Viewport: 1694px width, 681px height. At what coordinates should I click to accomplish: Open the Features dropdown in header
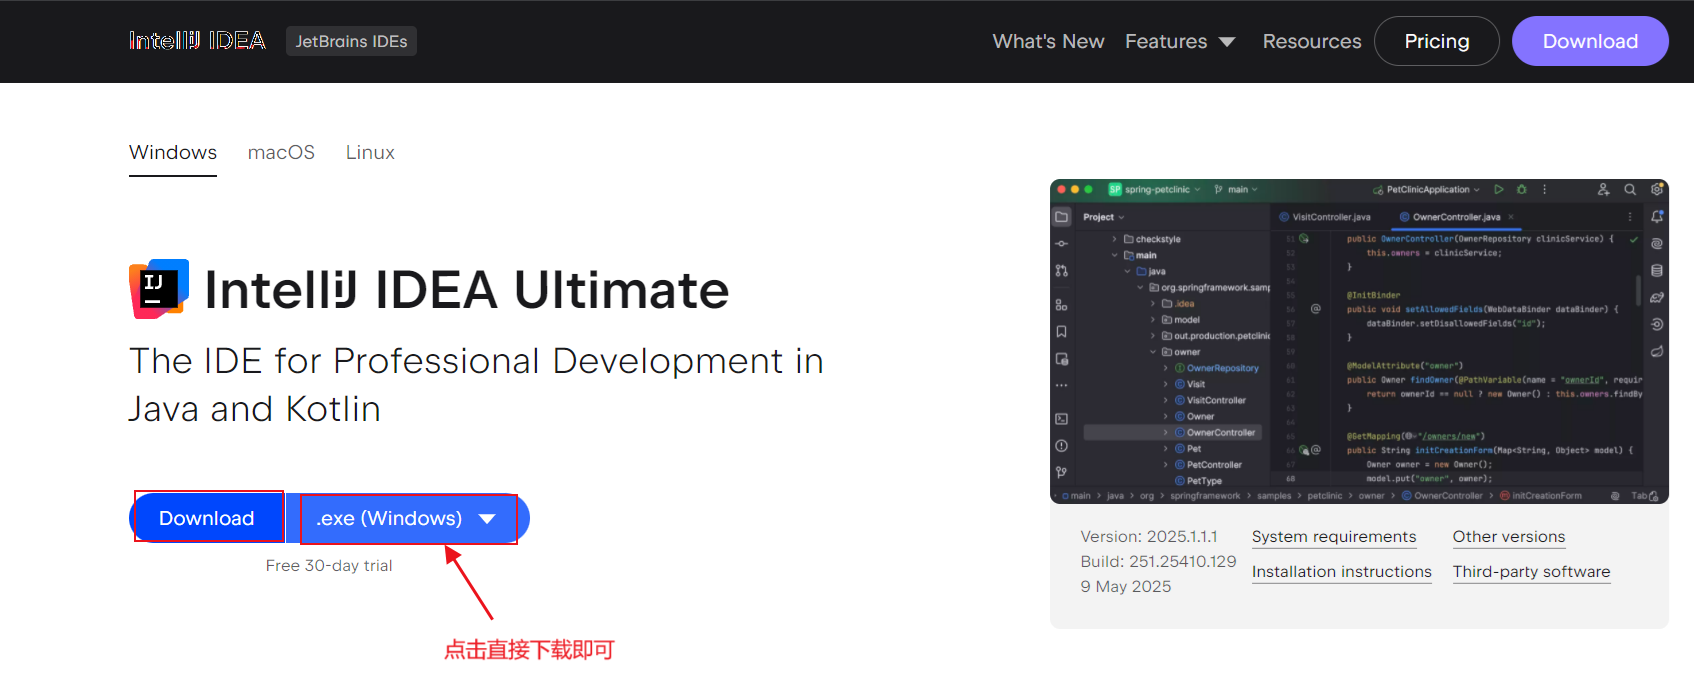tap(1180, 41)
